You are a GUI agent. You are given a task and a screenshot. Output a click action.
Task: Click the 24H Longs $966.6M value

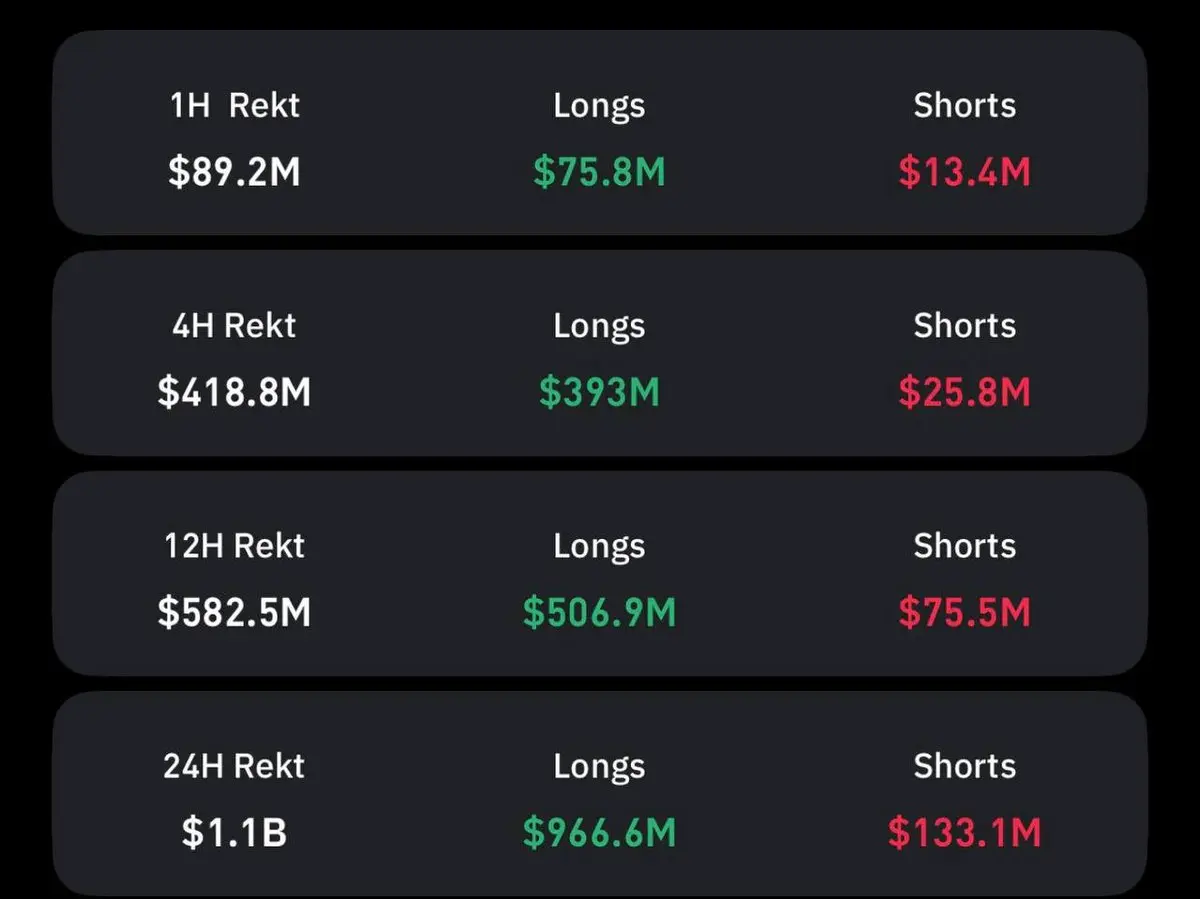[599, 832]
